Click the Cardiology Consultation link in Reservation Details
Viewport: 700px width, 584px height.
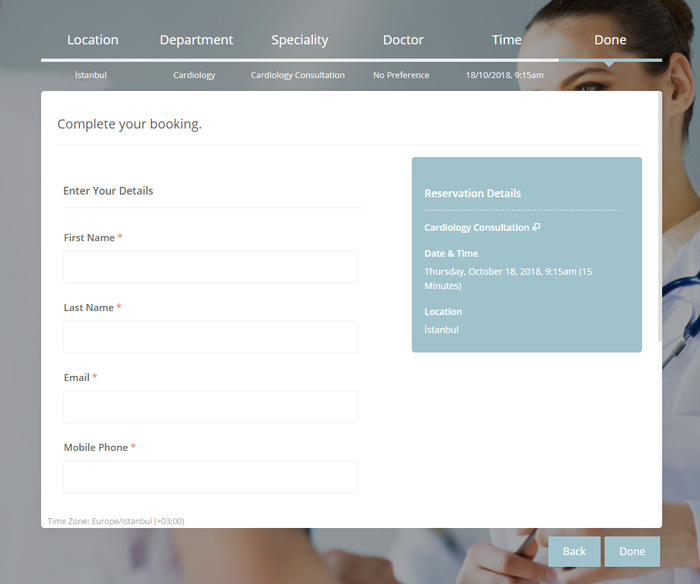tap(476, 228)
